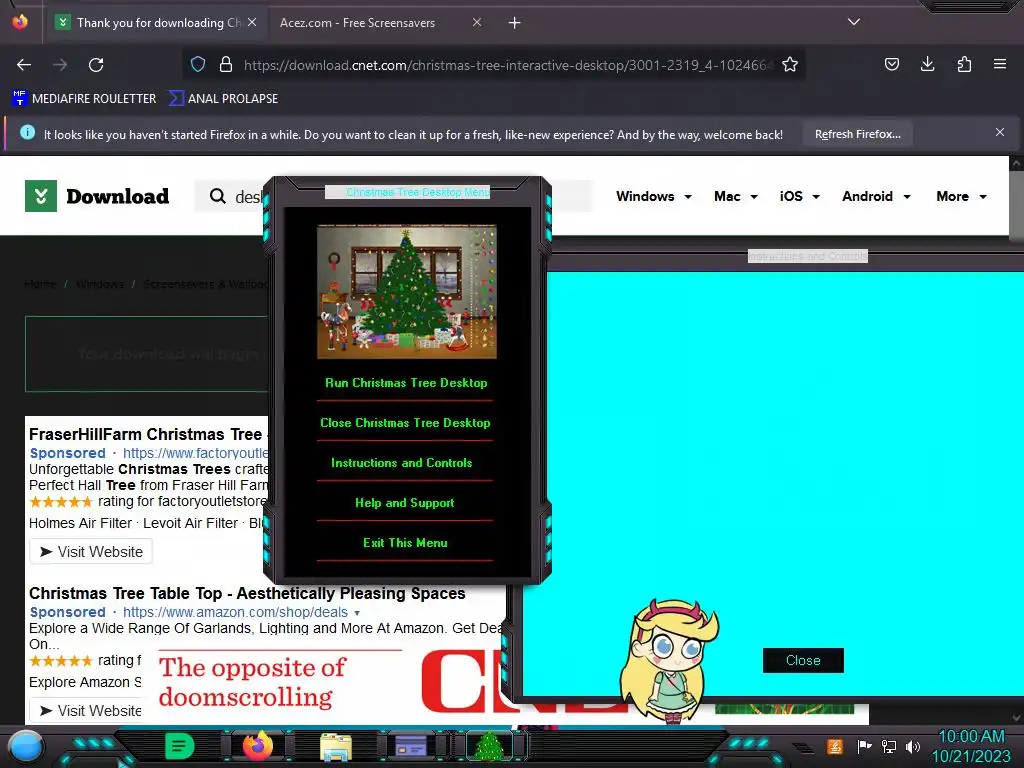Click the Home breadcrumb link
1024x768 pixels.
point(40,284)
